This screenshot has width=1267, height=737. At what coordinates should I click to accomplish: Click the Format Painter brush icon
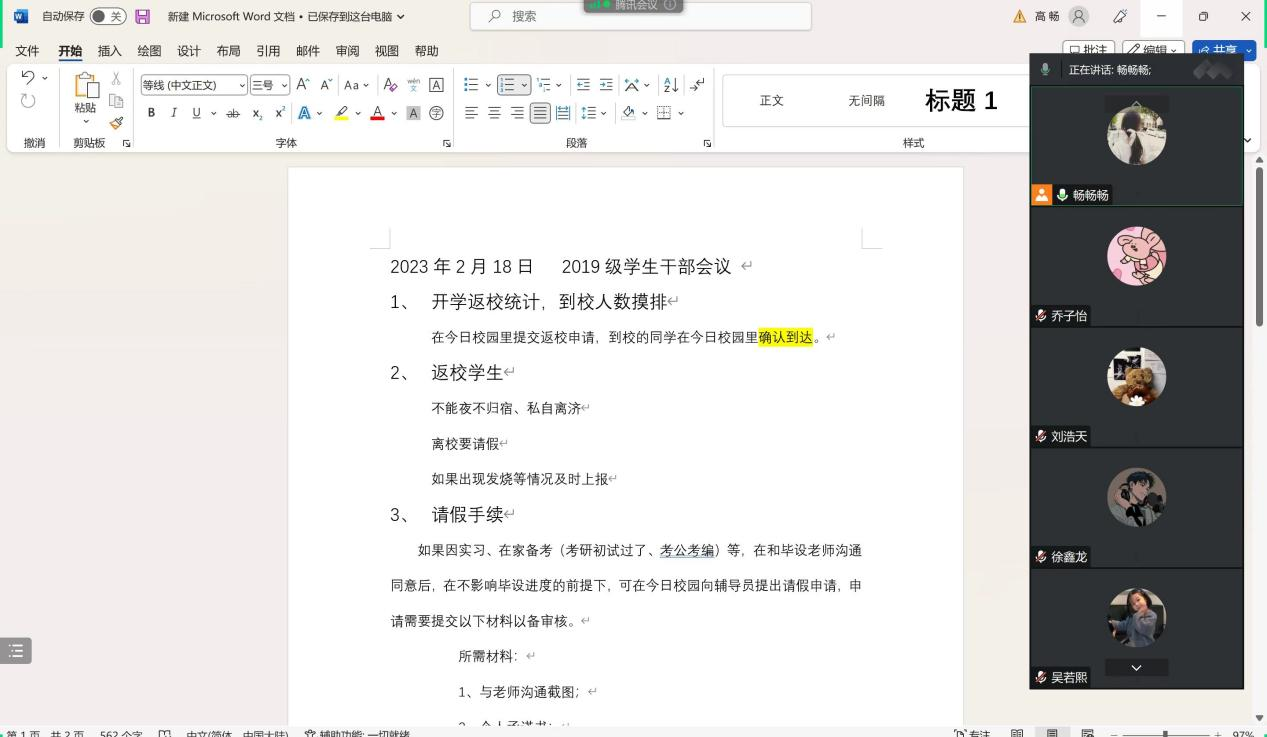tap(116, 123)
